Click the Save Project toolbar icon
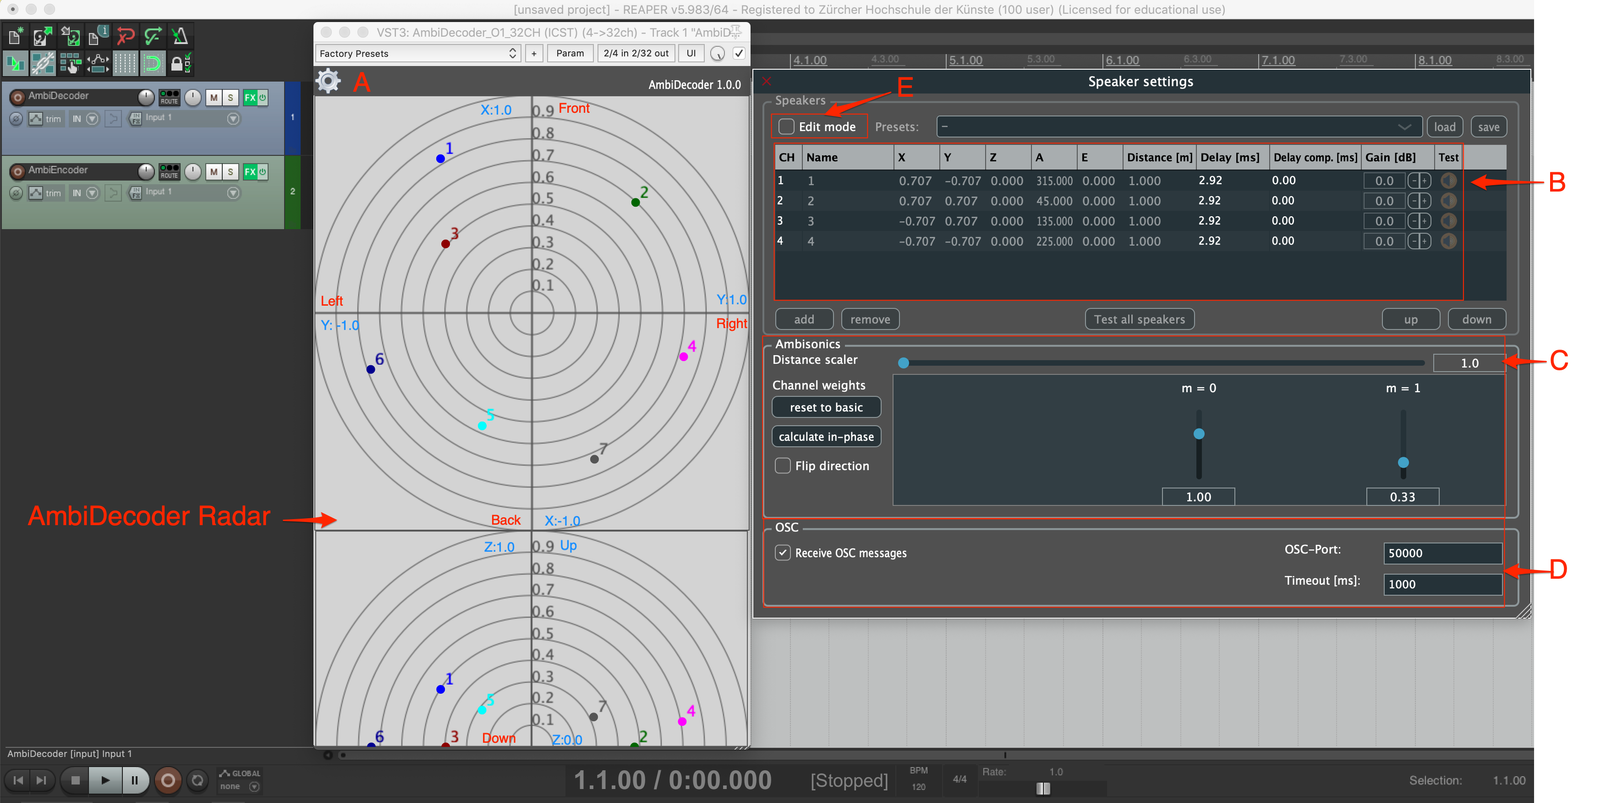 (x=71, y=37)
